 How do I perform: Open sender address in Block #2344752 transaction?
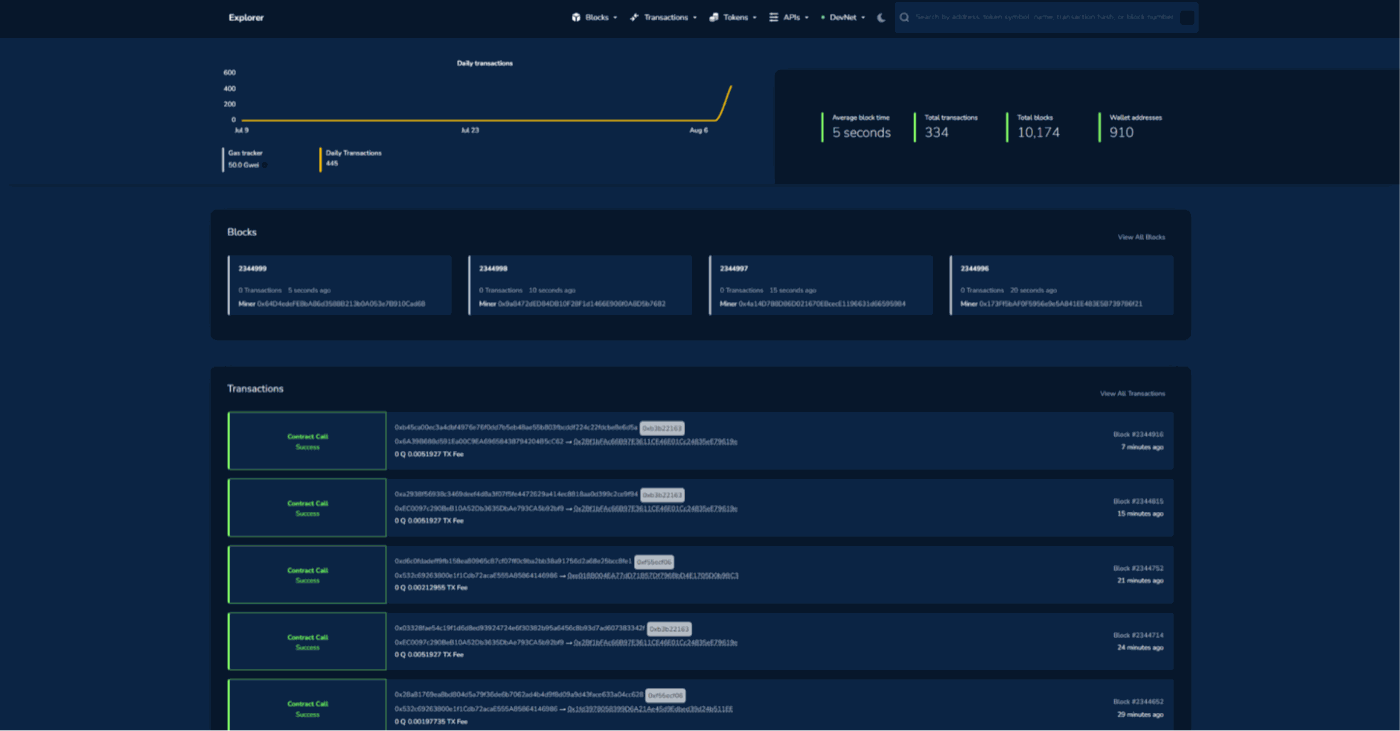click(476, 575)
